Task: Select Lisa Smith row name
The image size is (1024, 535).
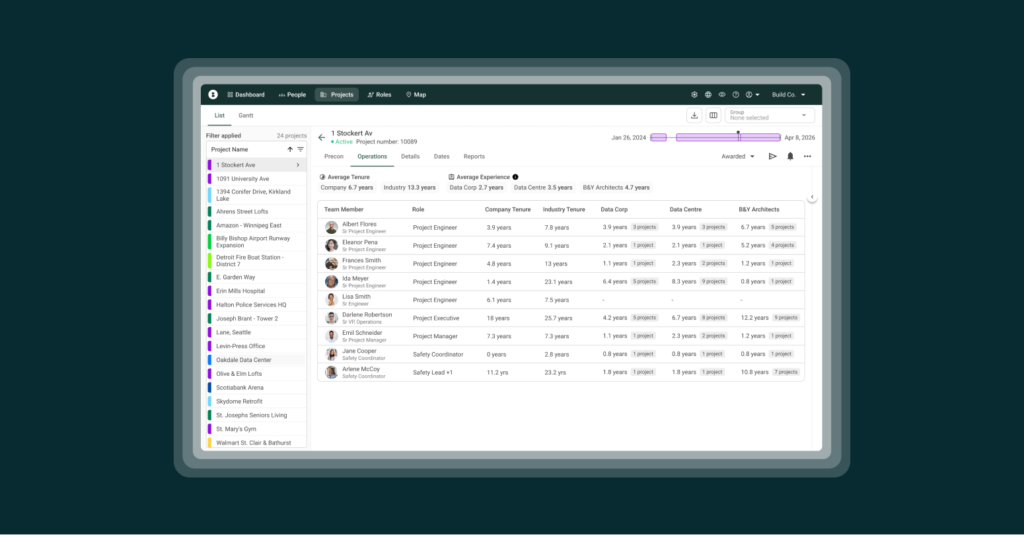Action: pyautogui.click(x=356, y=297)
